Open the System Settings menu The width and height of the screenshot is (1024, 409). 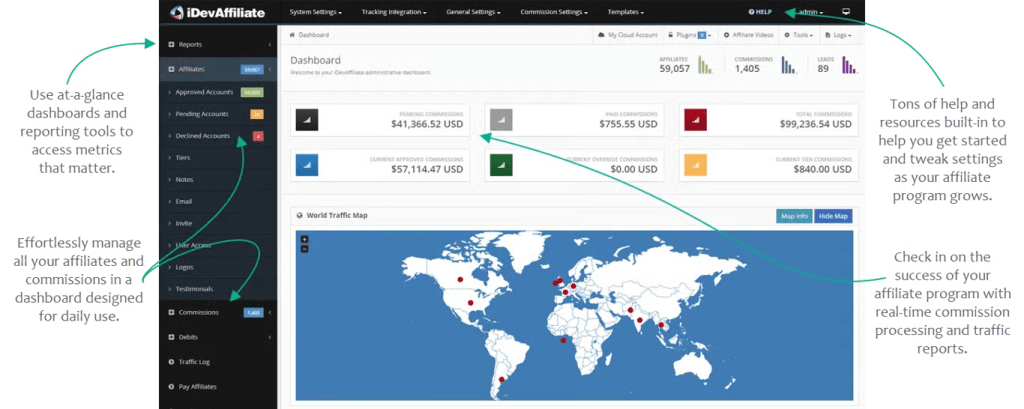pos(315,12)
